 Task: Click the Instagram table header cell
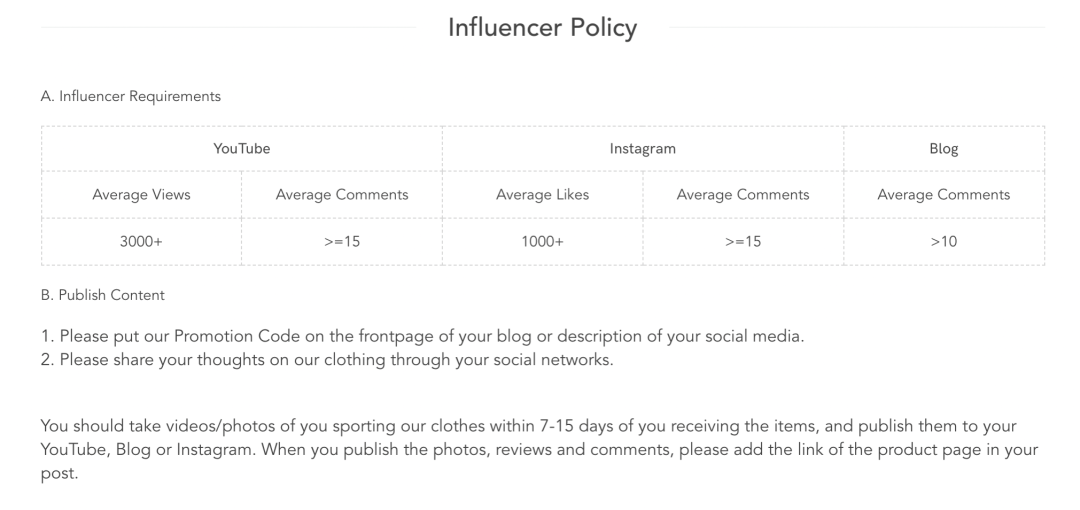[643, 149]
